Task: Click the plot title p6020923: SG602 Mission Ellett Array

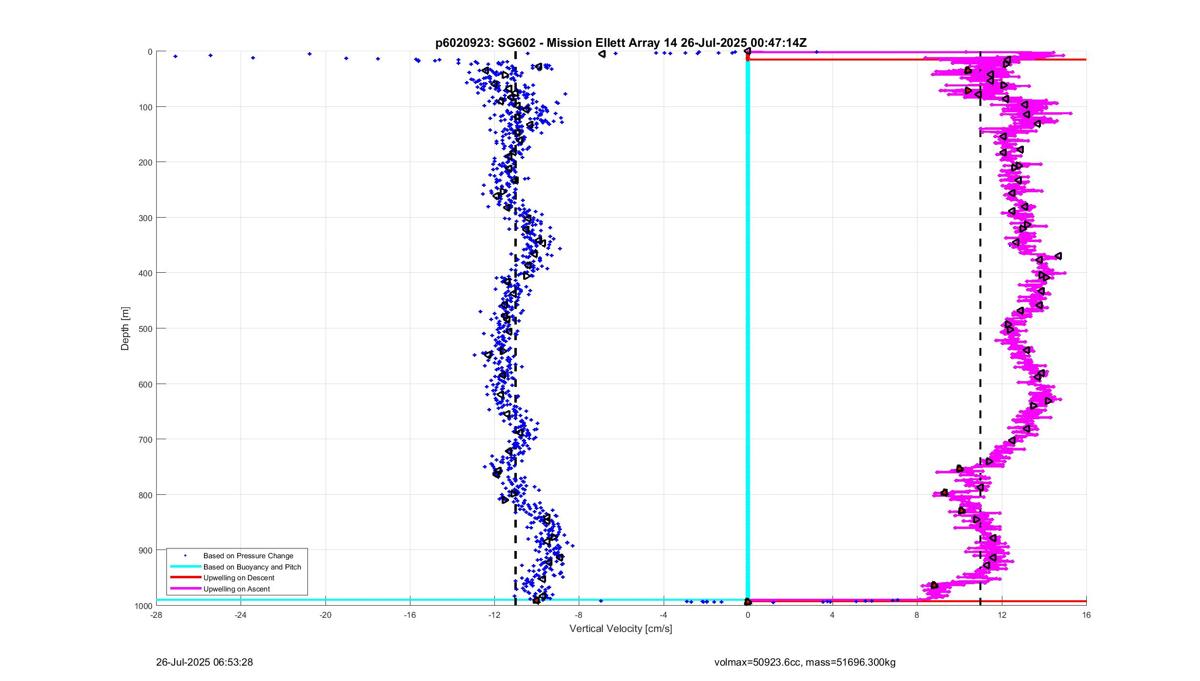Action: (x=620, y=44)
